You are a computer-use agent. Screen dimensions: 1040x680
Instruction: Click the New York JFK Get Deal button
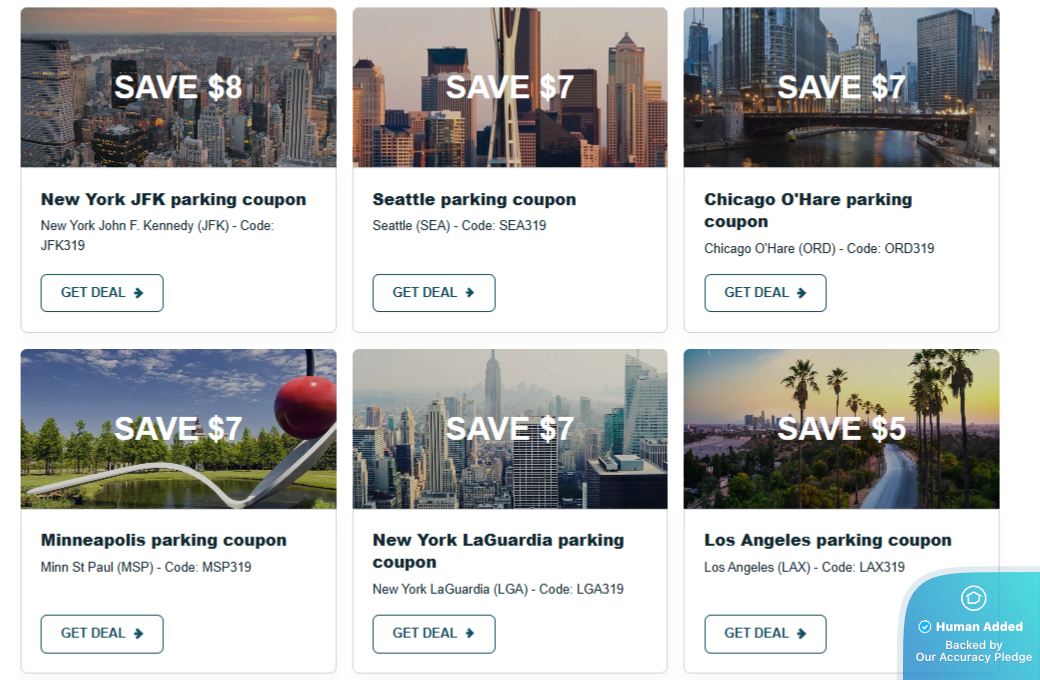click(102, 293)
